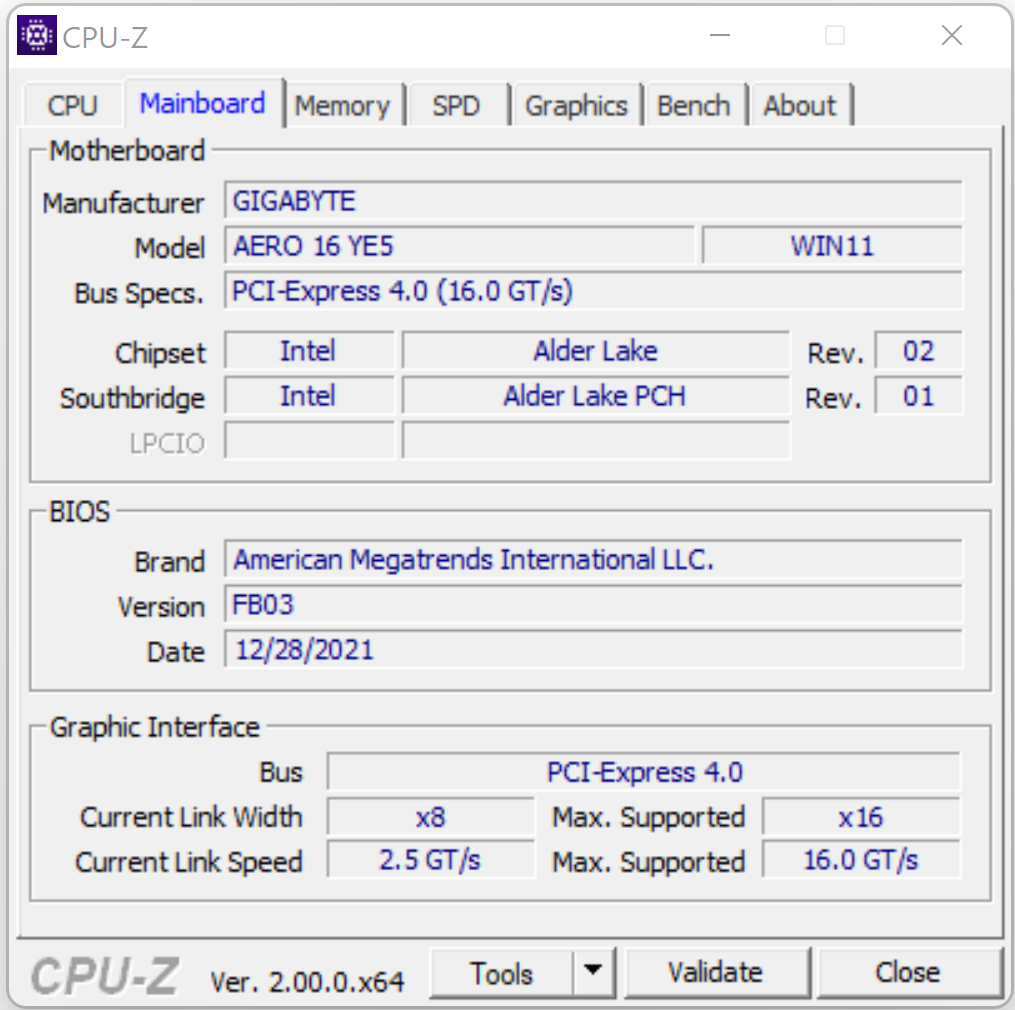Viewport: 1015px width, 1010px height.
Task: Minimize the CPU-Z window
Action: point(720,36)
